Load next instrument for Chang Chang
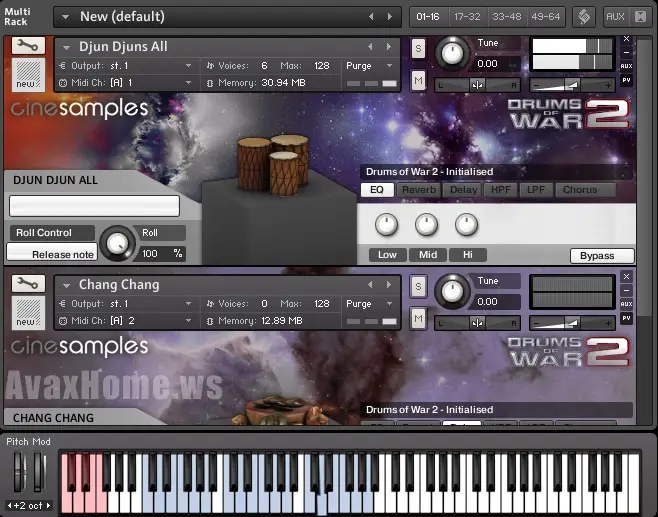The width and height of the screenshot is (658, 517). pos(389,285)
